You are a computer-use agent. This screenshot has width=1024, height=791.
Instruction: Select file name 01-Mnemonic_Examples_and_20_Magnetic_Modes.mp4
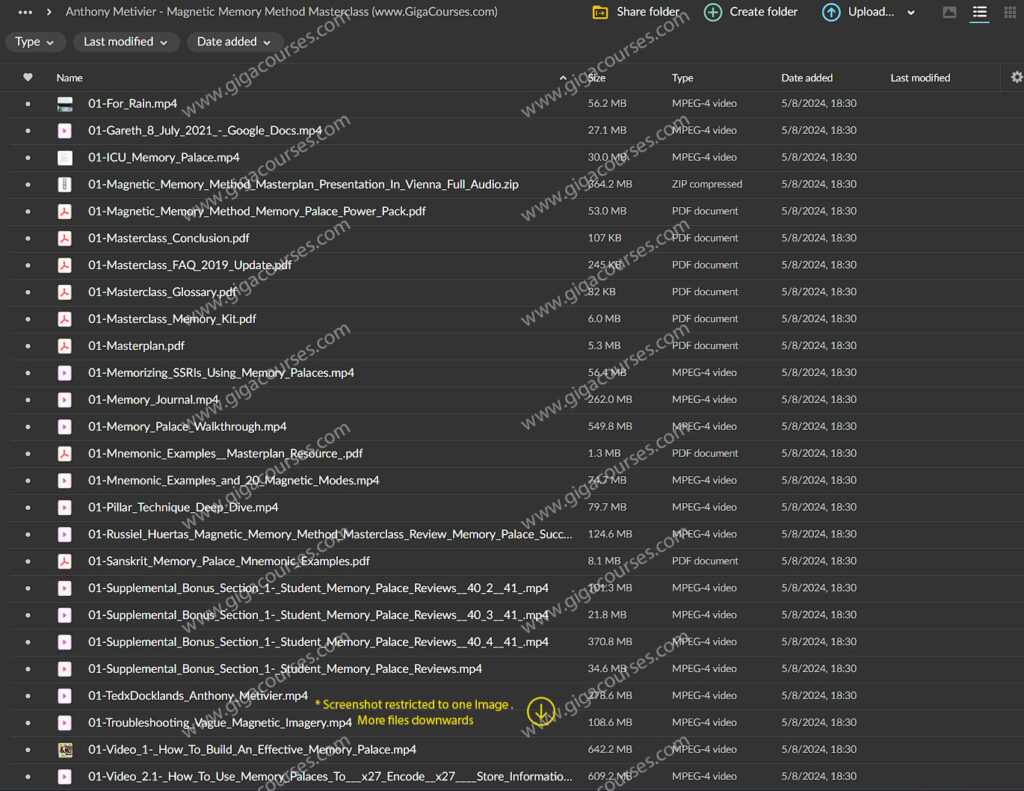(x=234, y=481)
